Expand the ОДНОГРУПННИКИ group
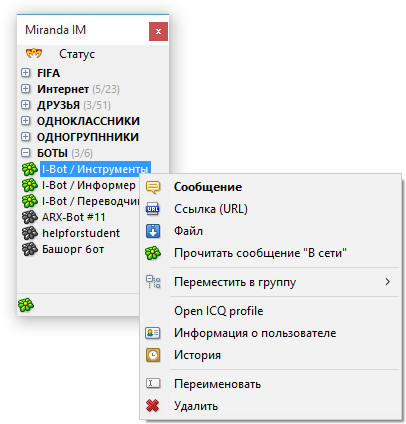This screenshot has width=406, height=424. click(25, 137)
